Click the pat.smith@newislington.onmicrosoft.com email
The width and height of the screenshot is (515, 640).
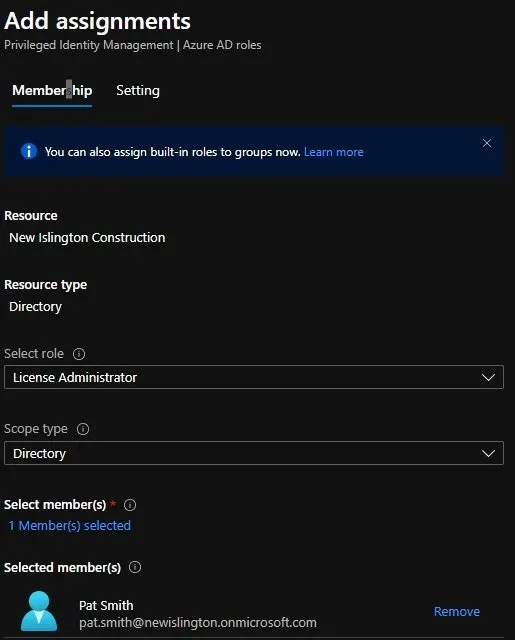tap(198, 622)
